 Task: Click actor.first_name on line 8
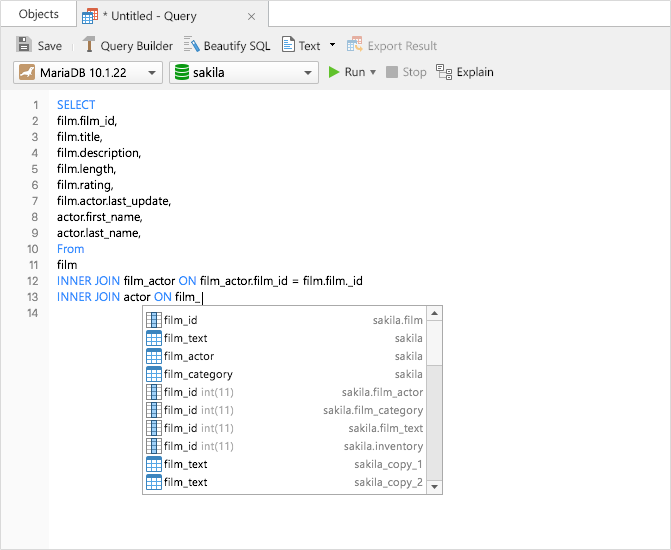[100, 217]
